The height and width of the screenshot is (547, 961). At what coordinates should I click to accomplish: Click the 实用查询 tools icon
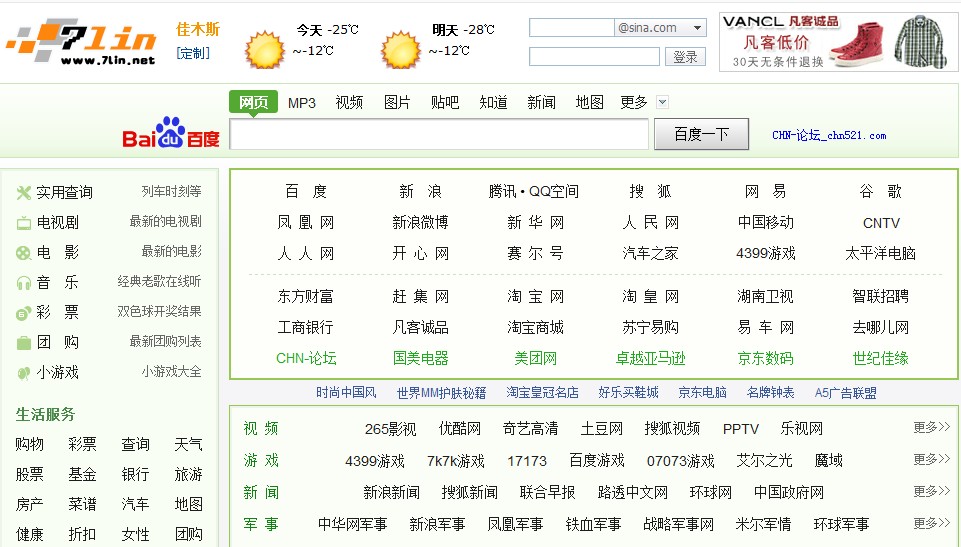tap(23, 193)
